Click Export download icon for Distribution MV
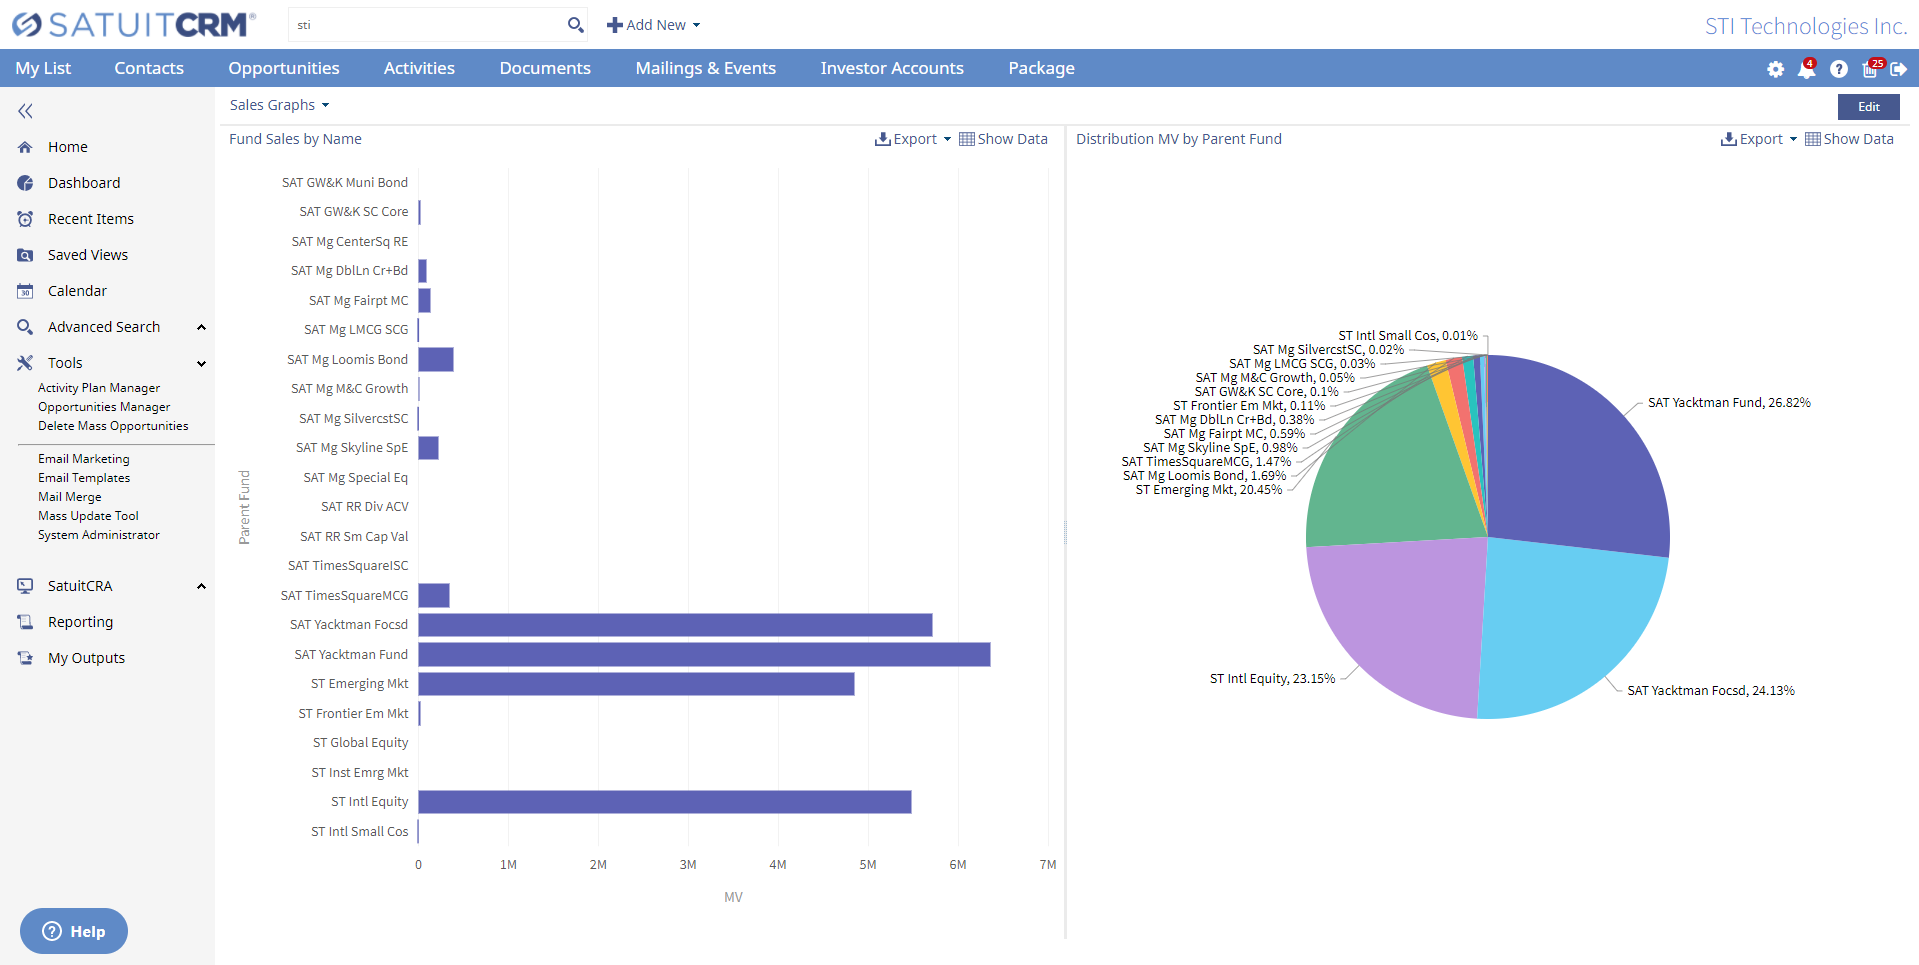 click(1728, 139)
